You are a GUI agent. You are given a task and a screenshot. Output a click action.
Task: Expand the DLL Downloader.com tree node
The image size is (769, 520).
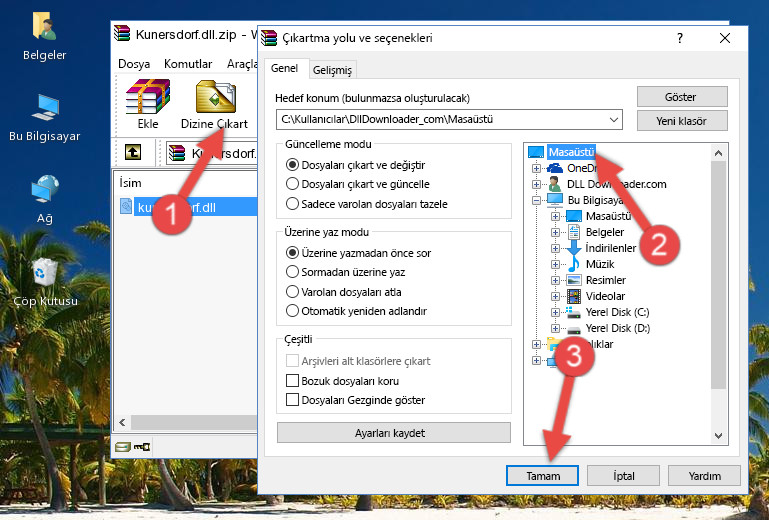pyautogui.click(x=537, y=184)
